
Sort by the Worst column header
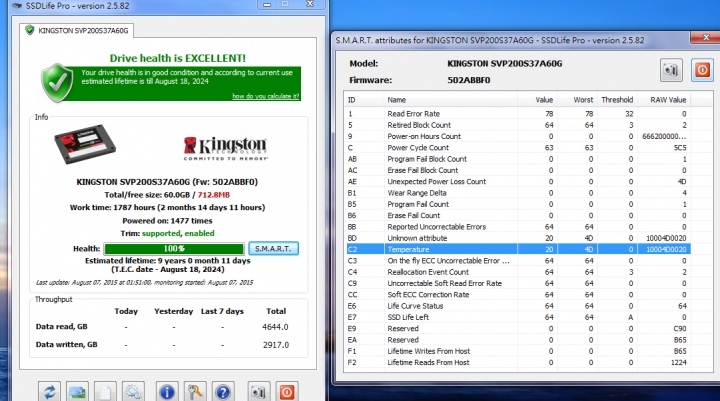click(x=576, y=100)
